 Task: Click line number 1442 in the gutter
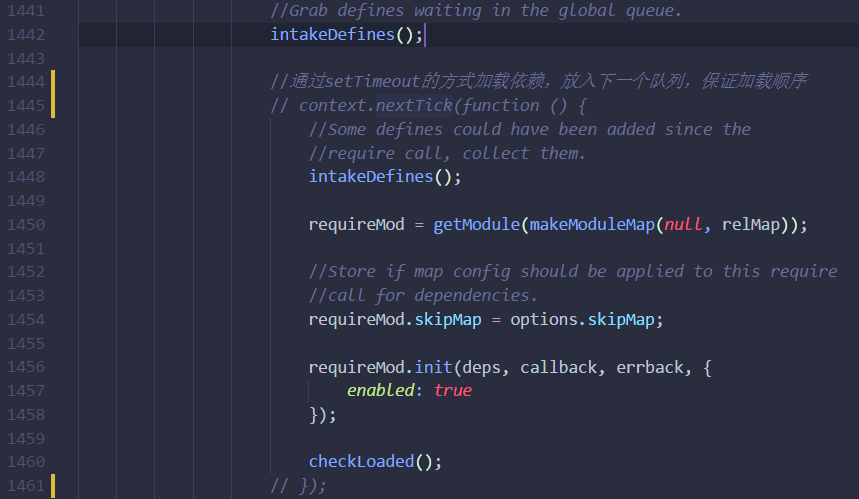point(26,35)
